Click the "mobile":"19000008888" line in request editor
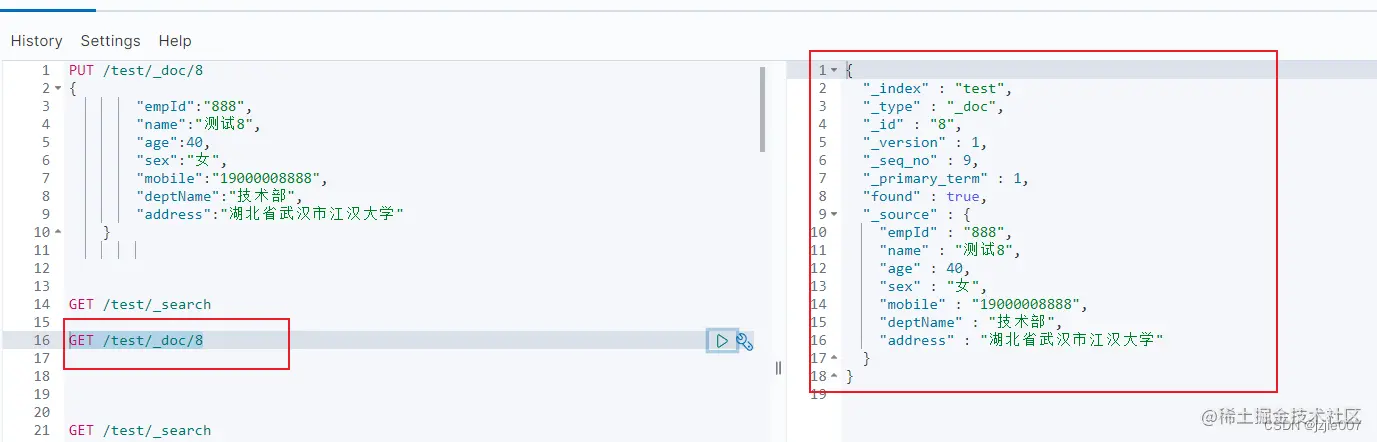The image size is (1377, 442). coord(232,179)
